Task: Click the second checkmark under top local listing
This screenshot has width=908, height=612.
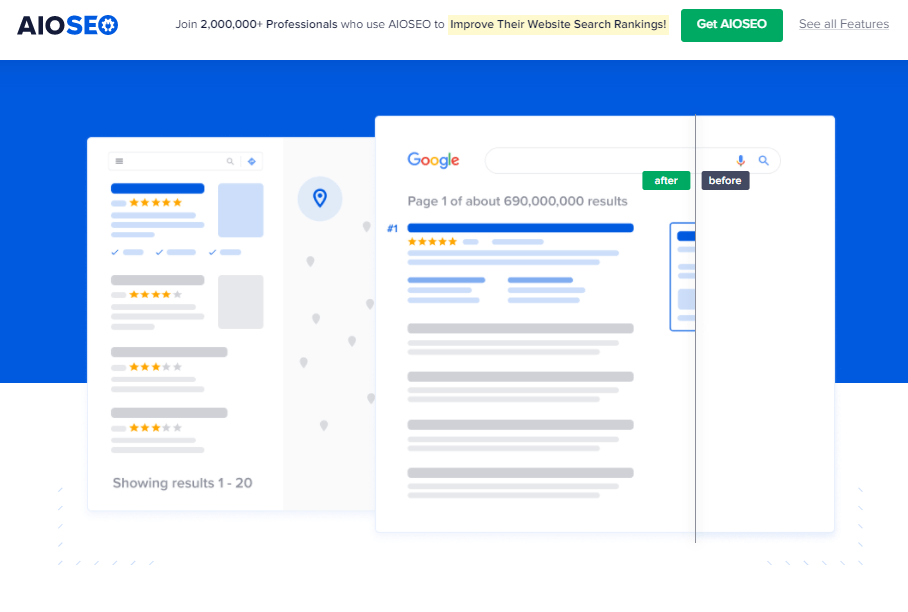Action: coord(160,252)
